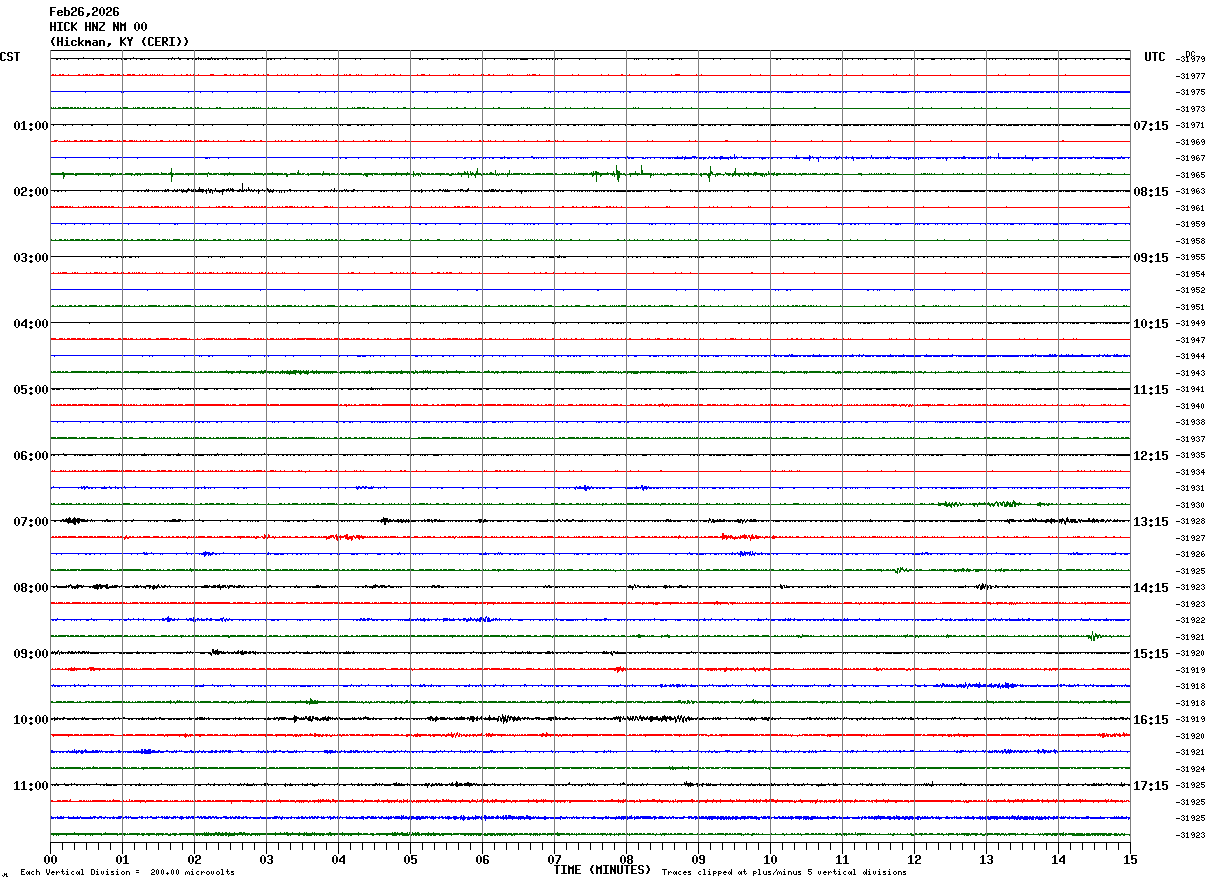Select minute tick label '15' on bottom axis
The height and width of the screenshot is (886, 1210).
coord(1130,860)
